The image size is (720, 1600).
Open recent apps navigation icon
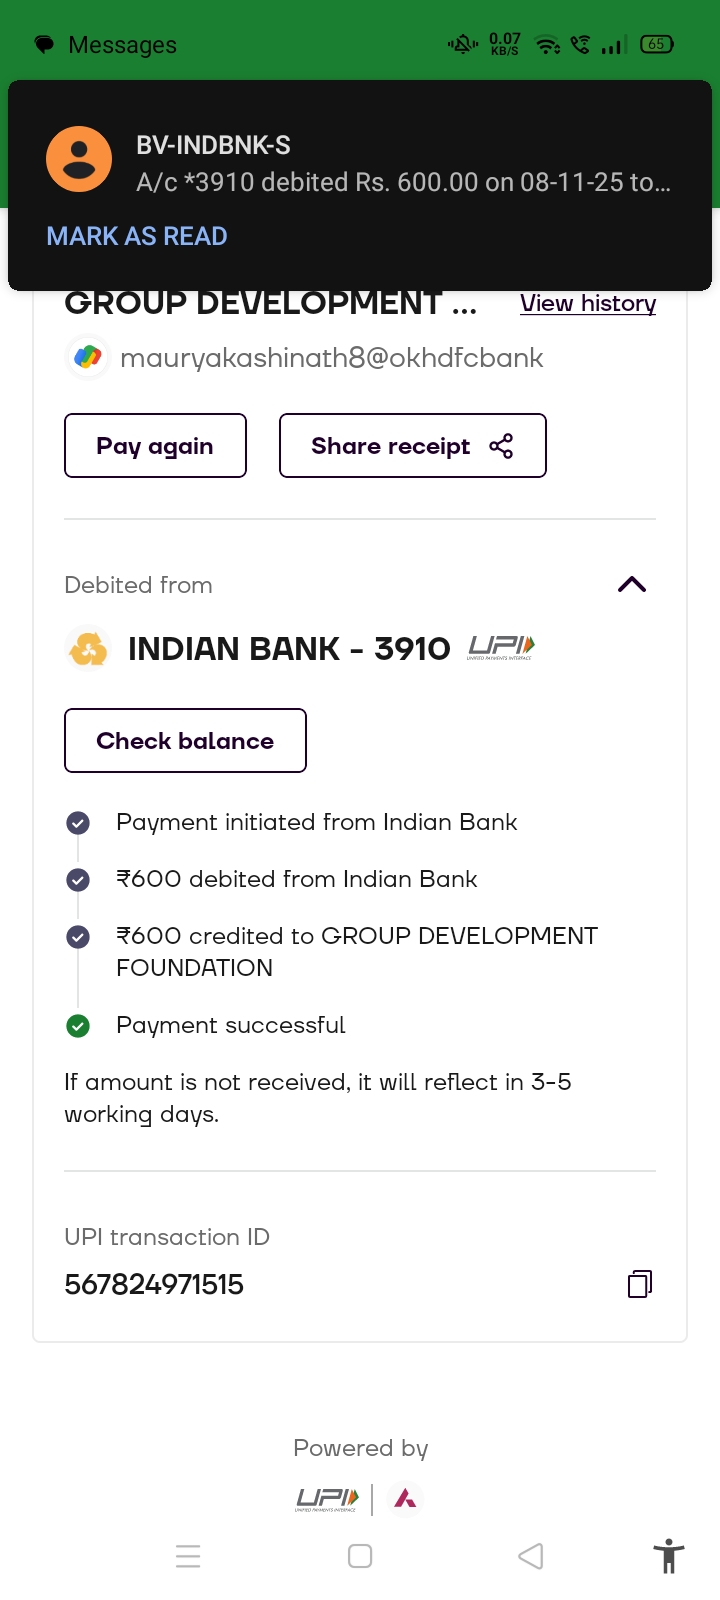[x=188, y=1556]
